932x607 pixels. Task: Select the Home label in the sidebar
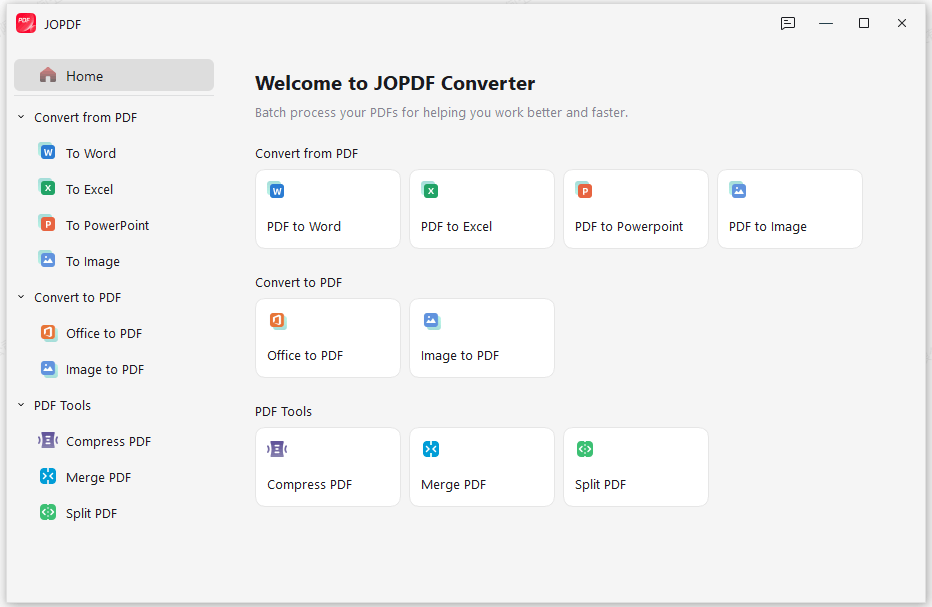point(84,76)
